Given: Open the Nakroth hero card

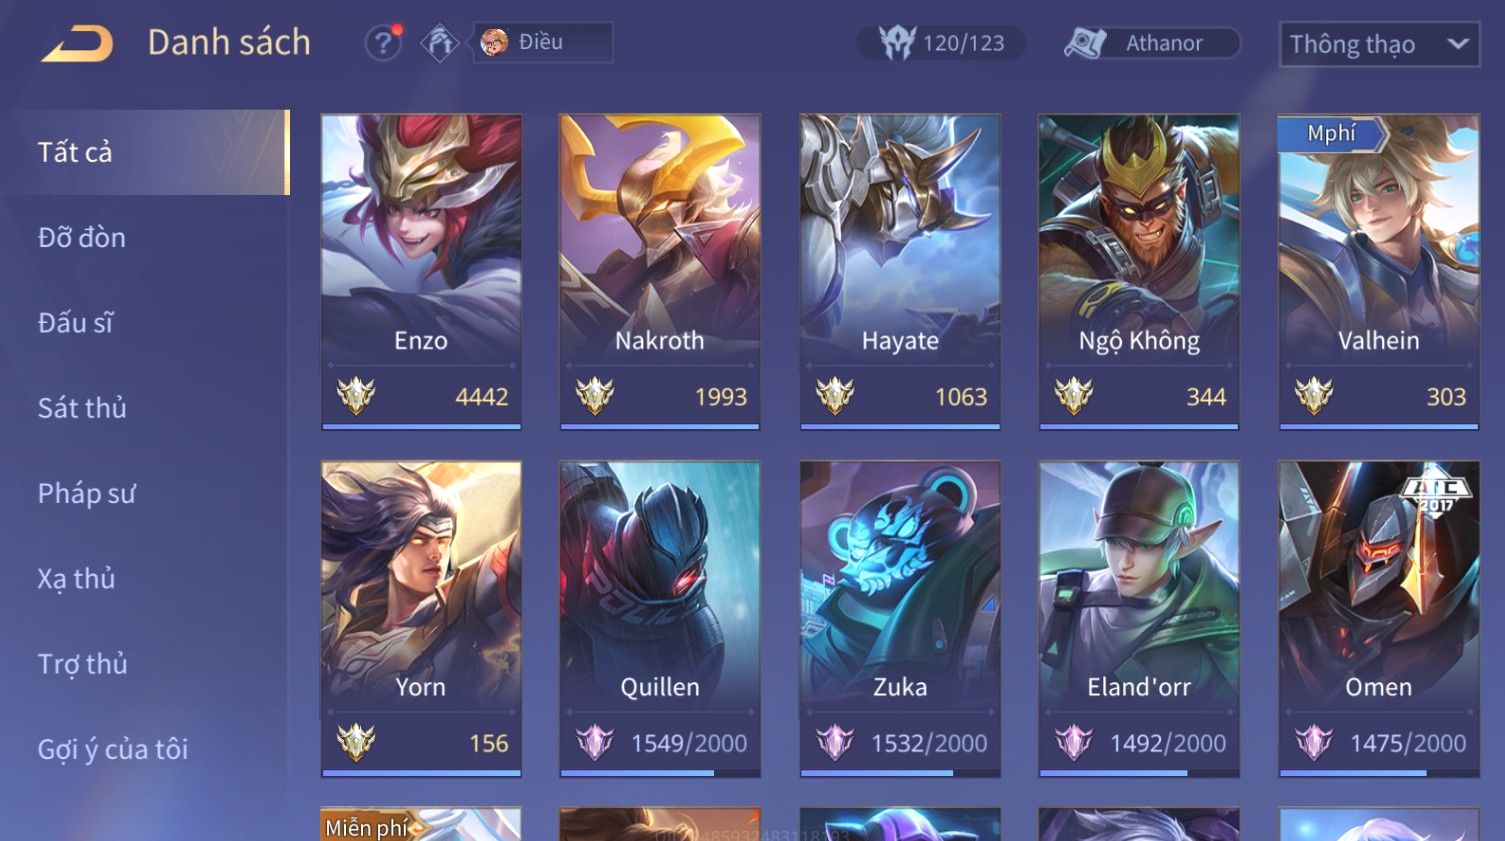Looking at the screenshot, I should click(x=660, y=272).
